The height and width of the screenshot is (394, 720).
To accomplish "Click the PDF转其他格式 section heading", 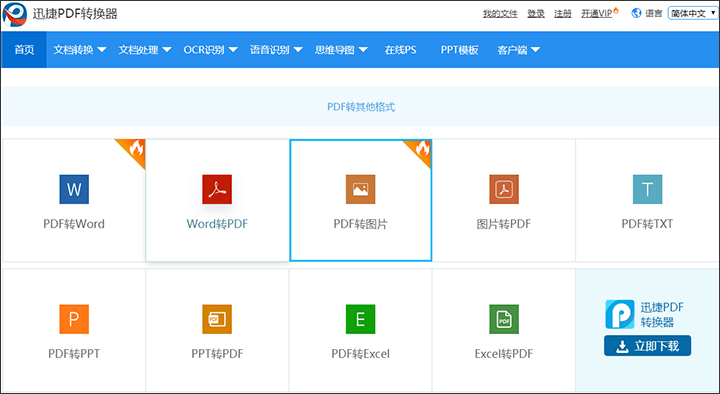I will coord(361,107).
